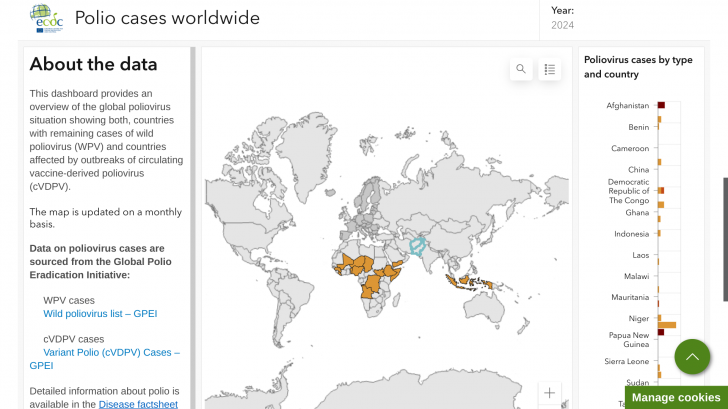Open the map legend list
This screenshot has height=409, width=728.
click(549, 69)
